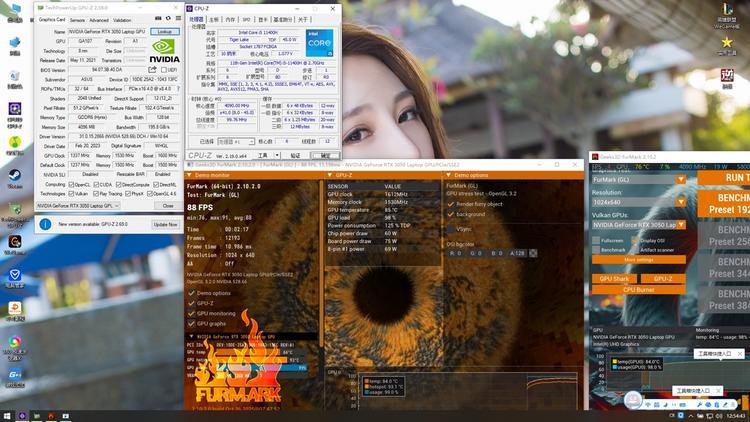This screenshot has height=422, width=750.
Task: Toggle the UEFI checkbox in GPU-Z
Action: click(x=163, y=70)
